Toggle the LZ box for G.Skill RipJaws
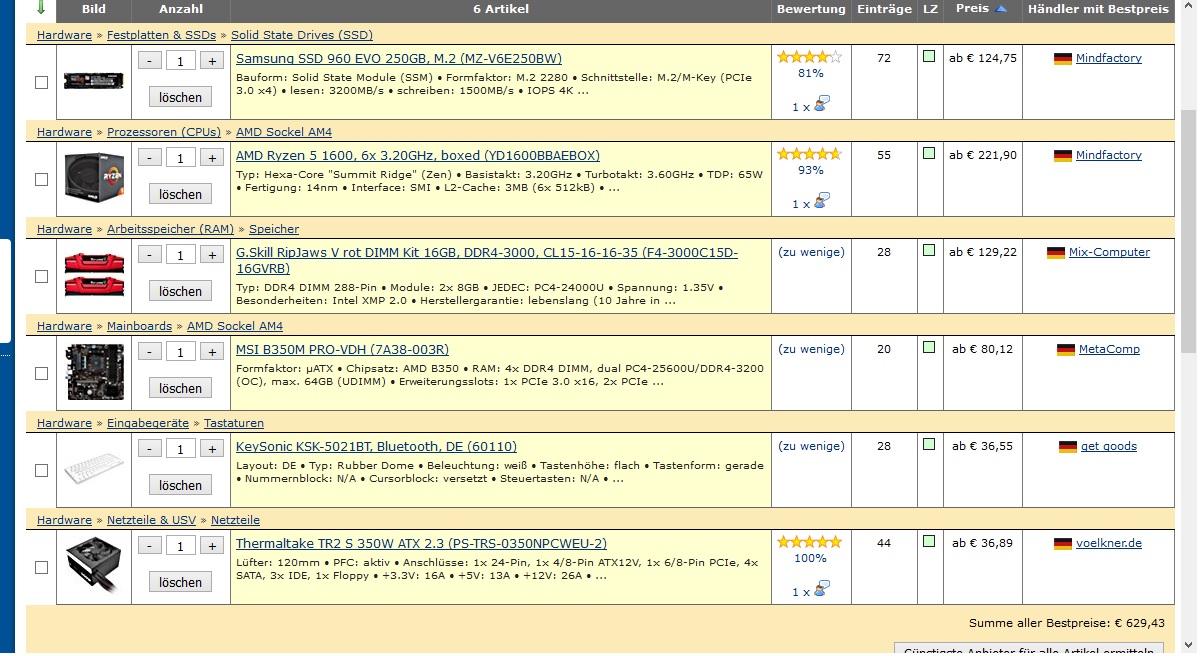 (929, 250)
